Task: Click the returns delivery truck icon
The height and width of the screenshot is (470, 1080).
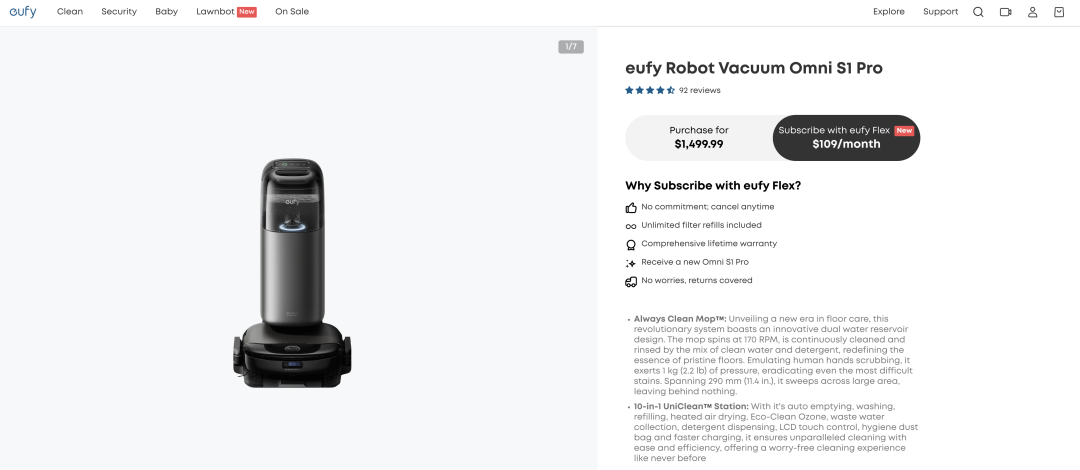Action: [631, 282]
